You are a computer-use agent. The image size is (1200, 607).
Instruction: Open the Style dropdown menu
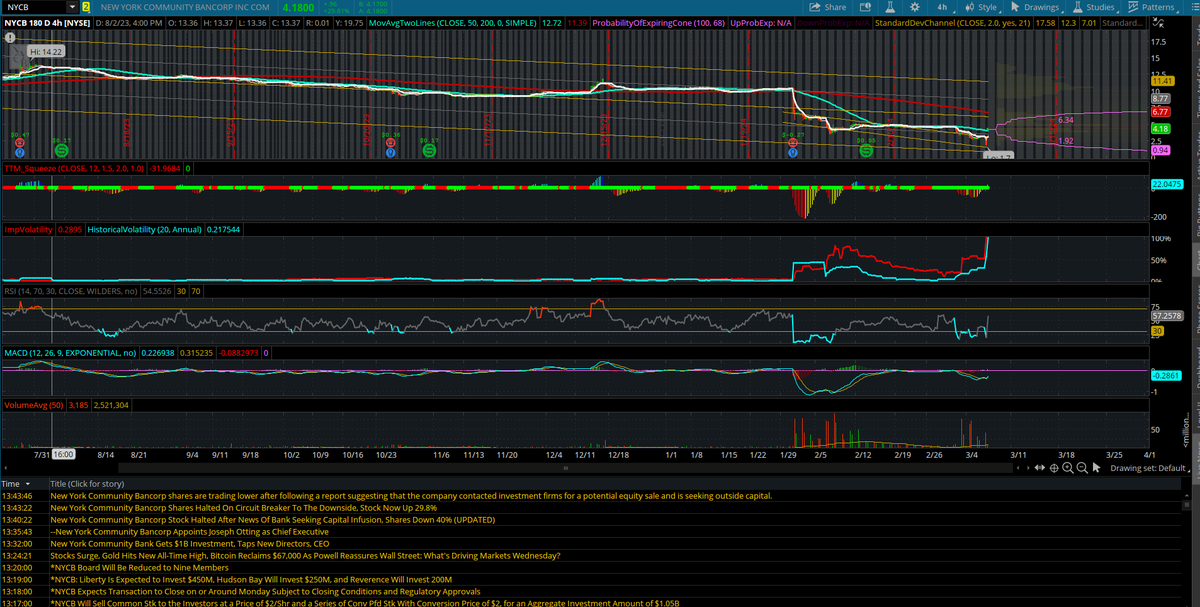pos(982,7)
